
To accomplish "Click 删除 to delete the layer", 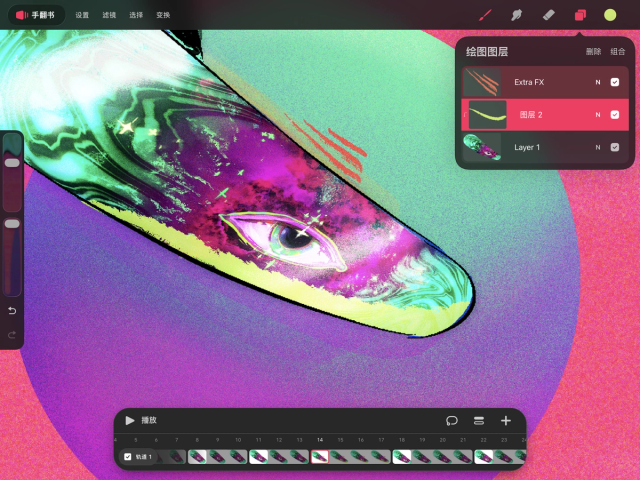I will pyautogui.click(x=593, y=51).
